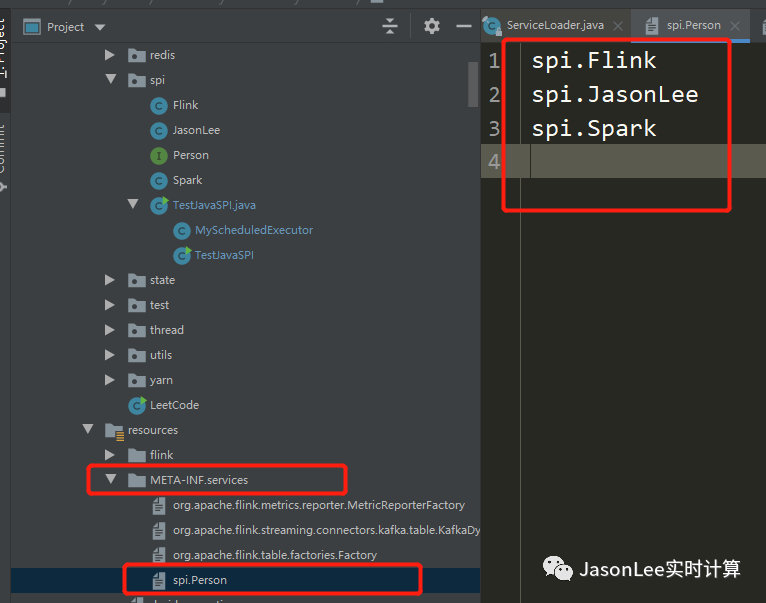Click line number 3 in gutter
Image resolution: width=766 pixels, height=603 pixels.
[494, 129]
